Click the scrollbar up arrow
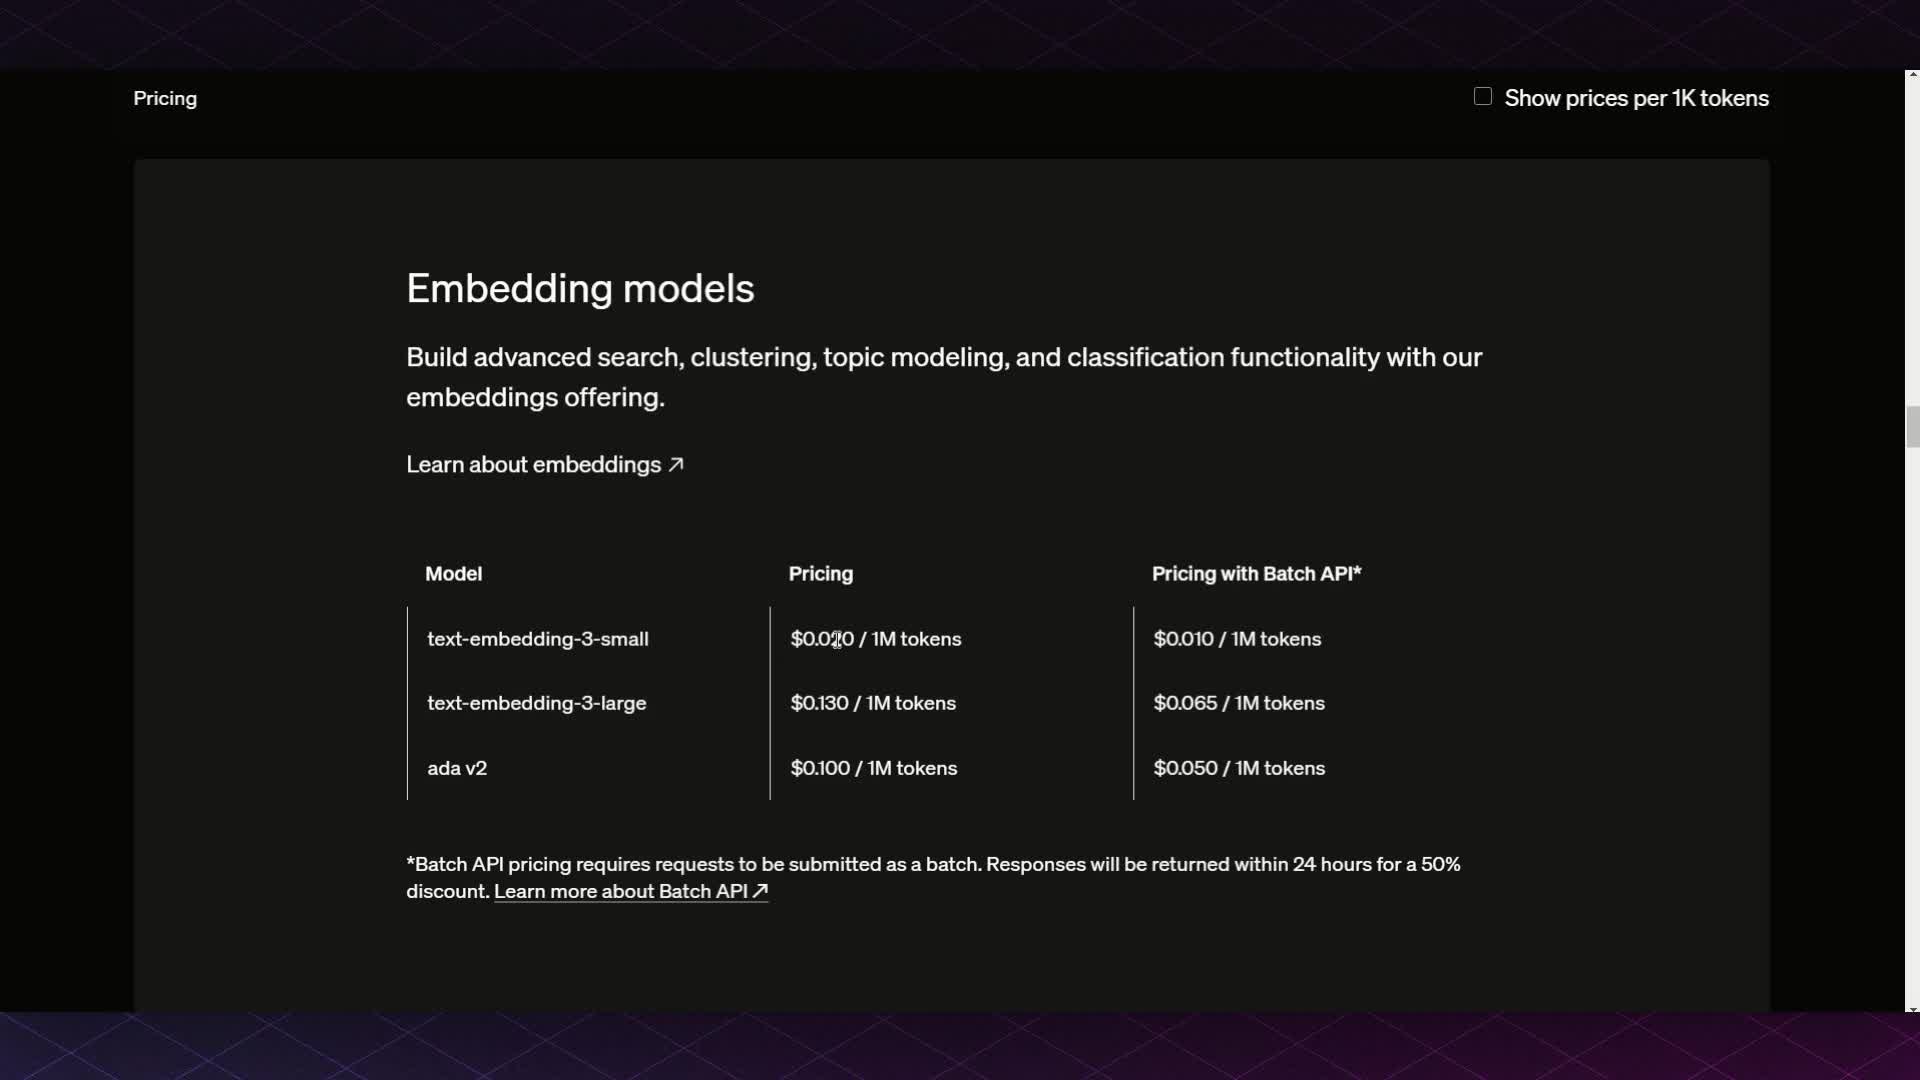Screen dimensions: 1920x1080 [x=1910, y=72]
